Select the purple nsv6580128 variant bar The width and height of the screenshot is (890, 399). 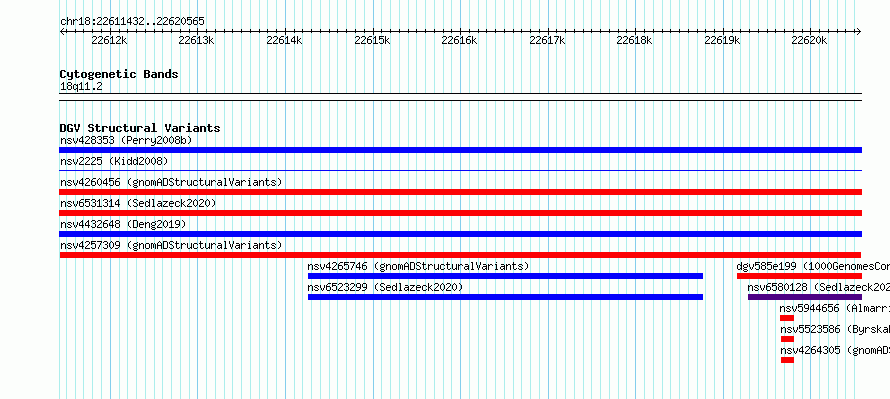[x=805, y=297]
